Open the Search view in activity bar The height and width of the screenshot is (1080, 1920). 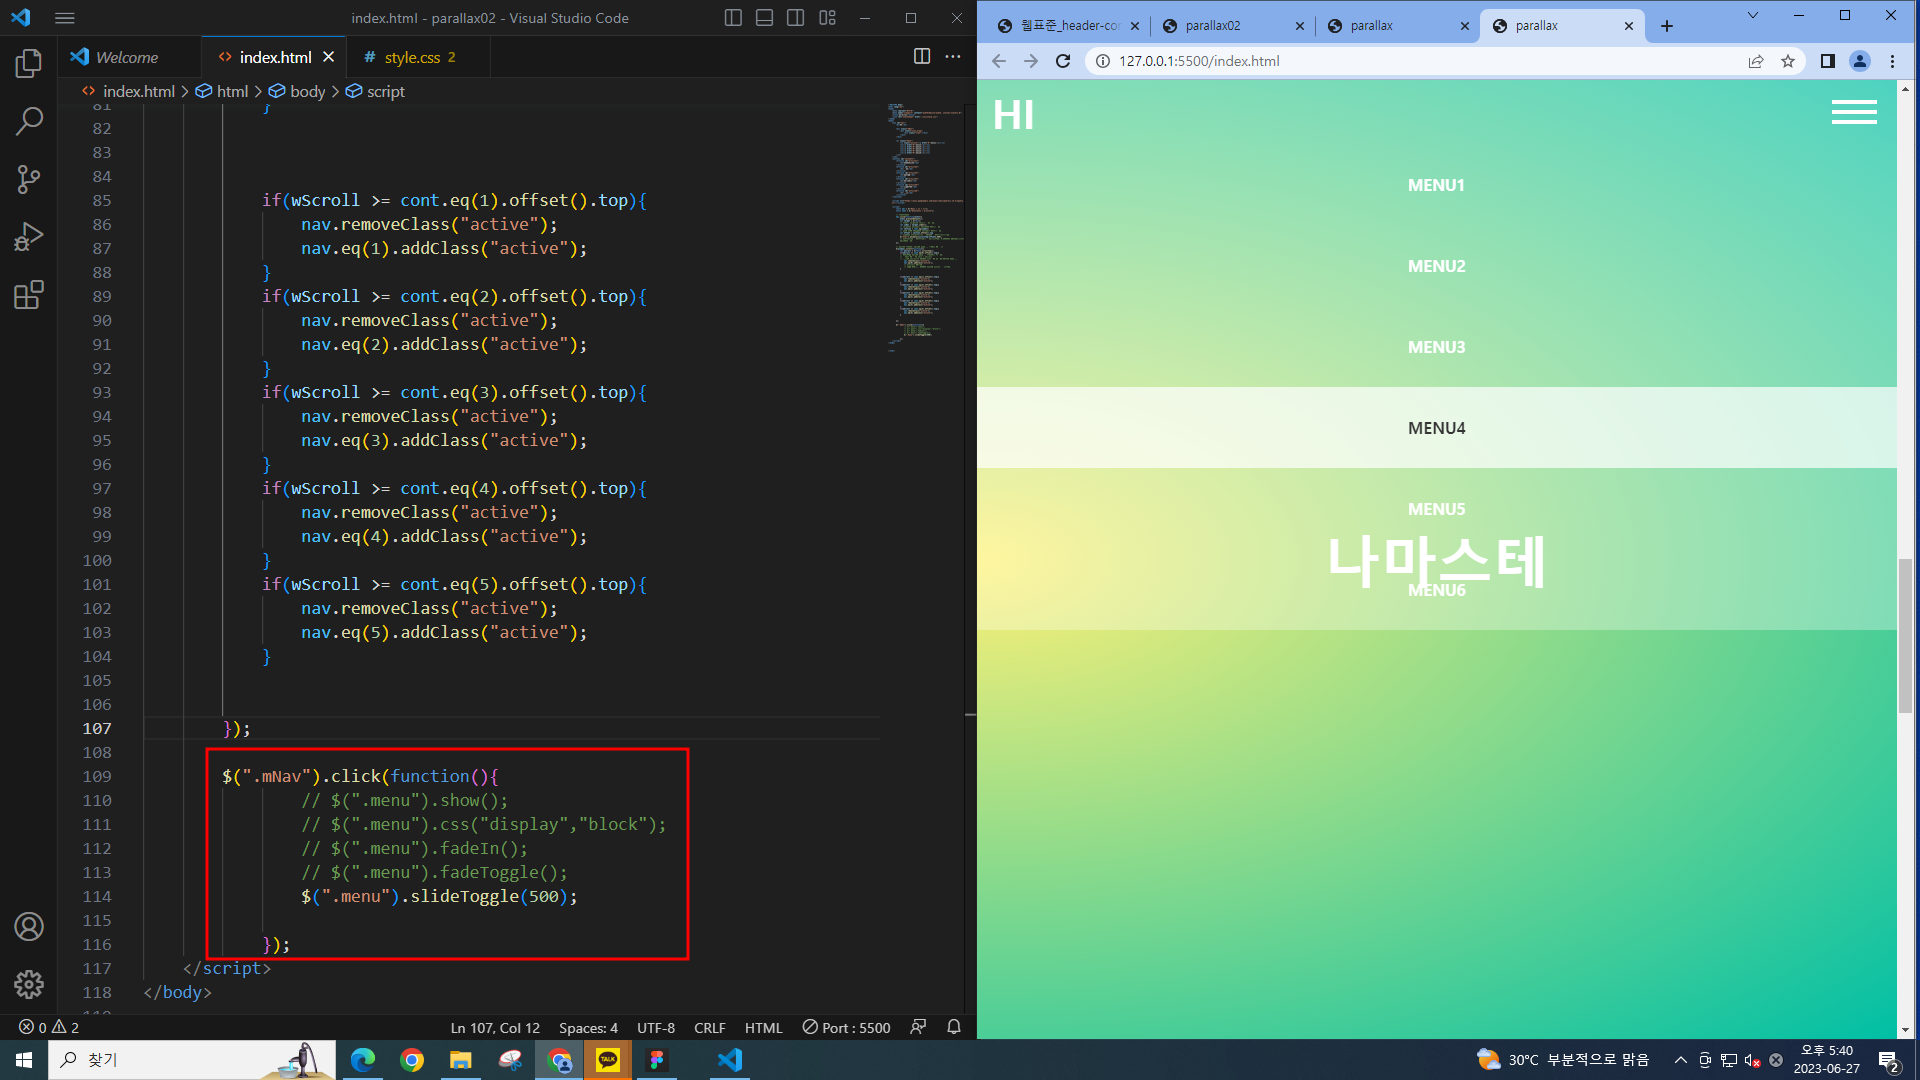click(29, 122)
